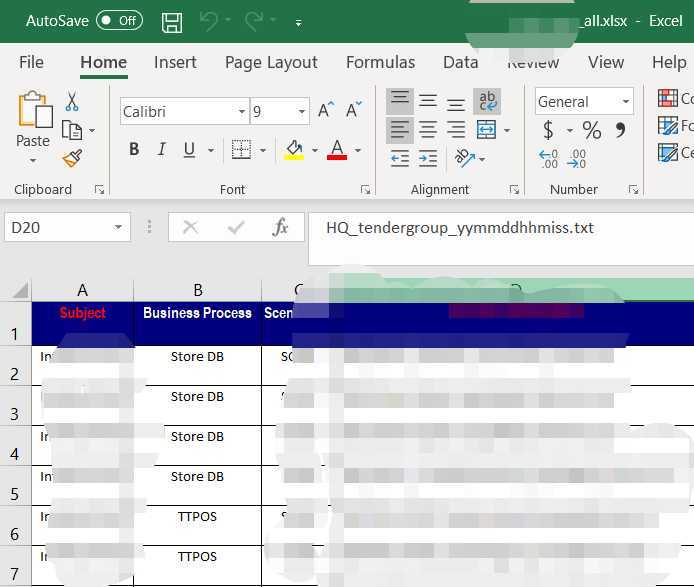Click the Cut scissors icon
694x587 pixels.
click(72, 101)
